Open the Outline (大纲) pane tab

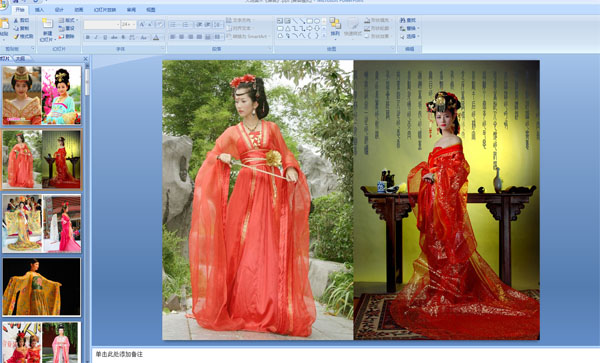click(21, 59)
